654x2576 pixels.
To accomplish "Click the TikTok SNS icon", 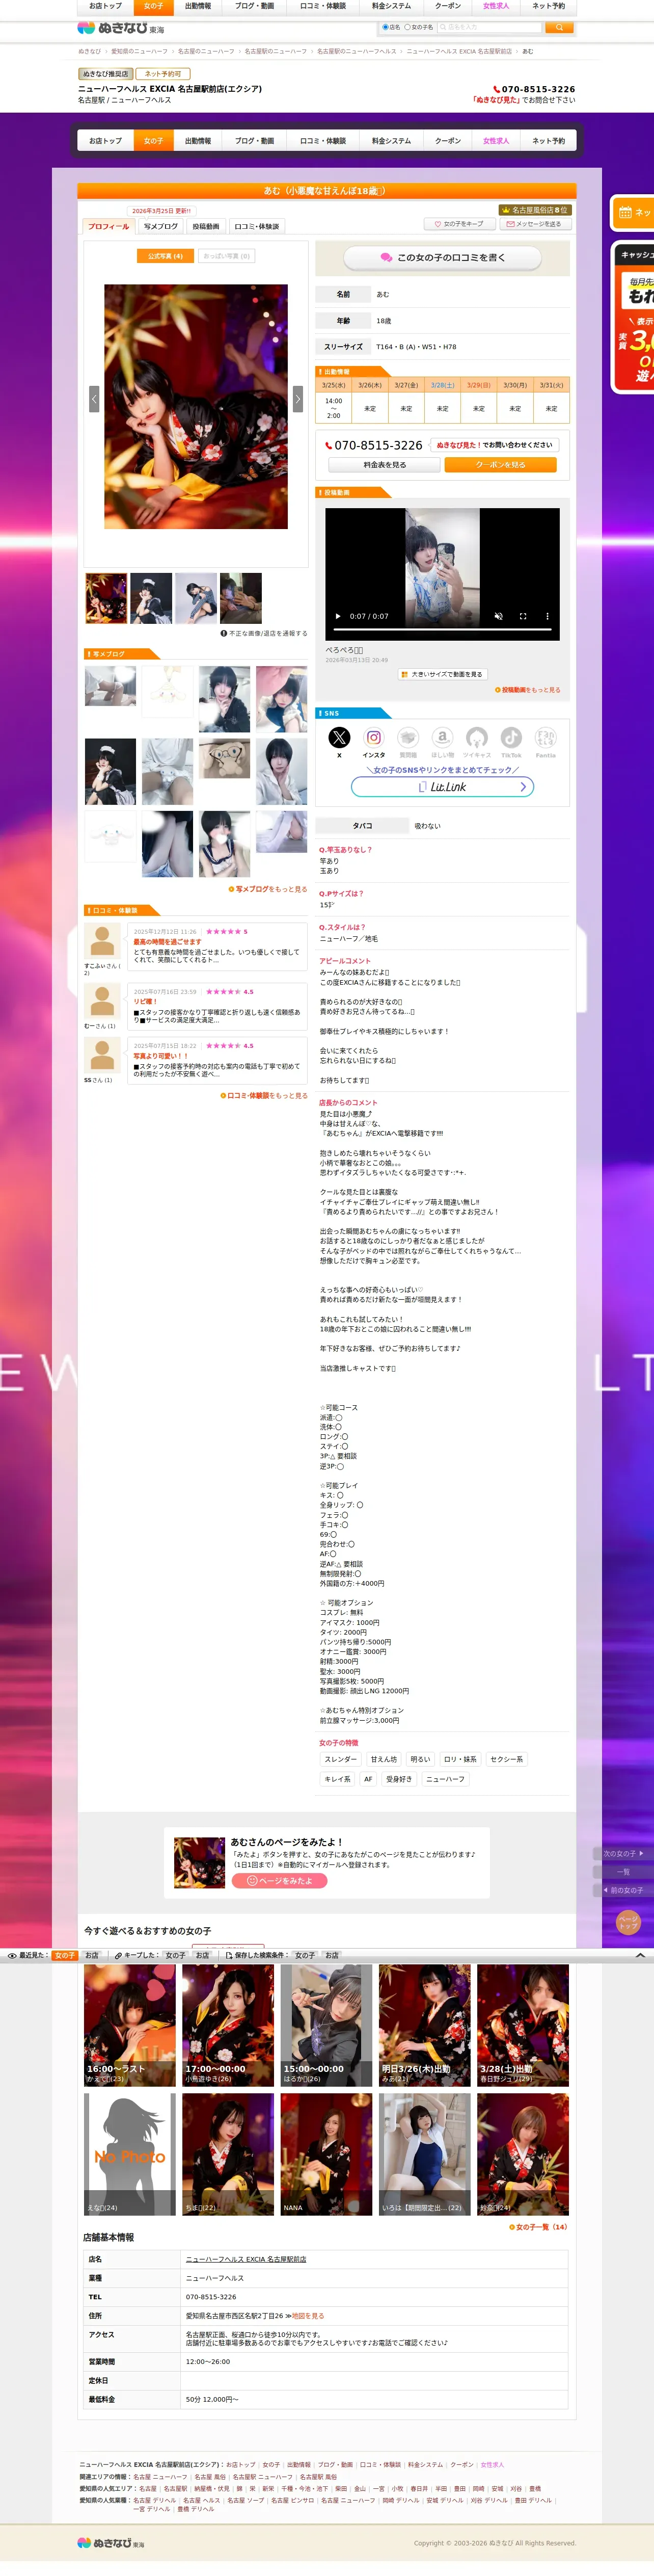I will click(x=511, y=737).
